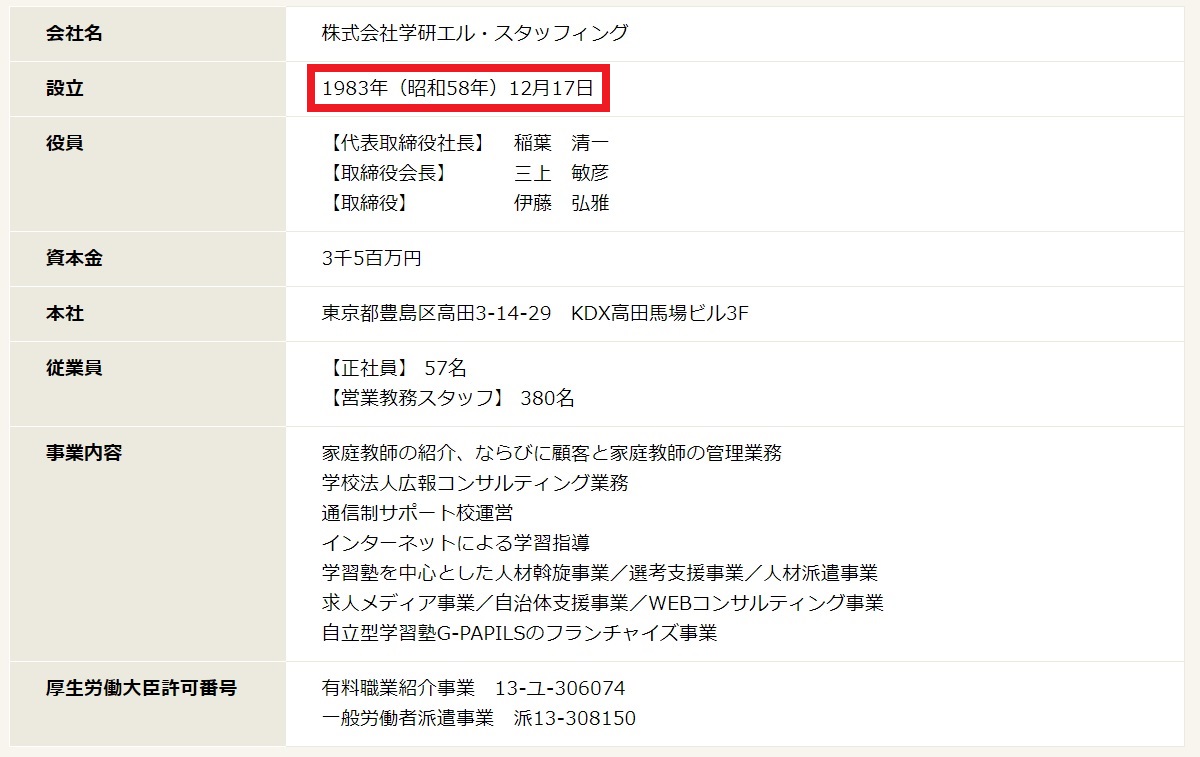Click the 厚生労働大臣許可番号 row header

(x=147, y=703)
